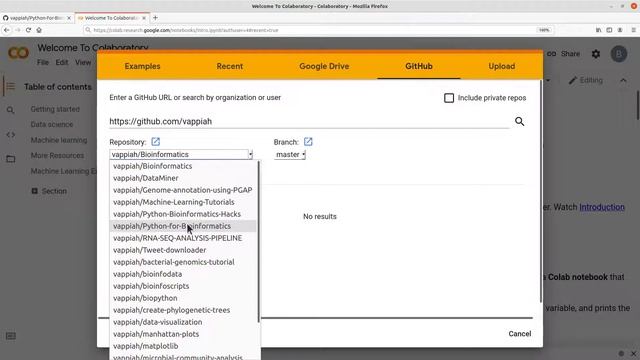
Task: Select vappiah/Tweet-downloader repository
Action: pos(183,250)
